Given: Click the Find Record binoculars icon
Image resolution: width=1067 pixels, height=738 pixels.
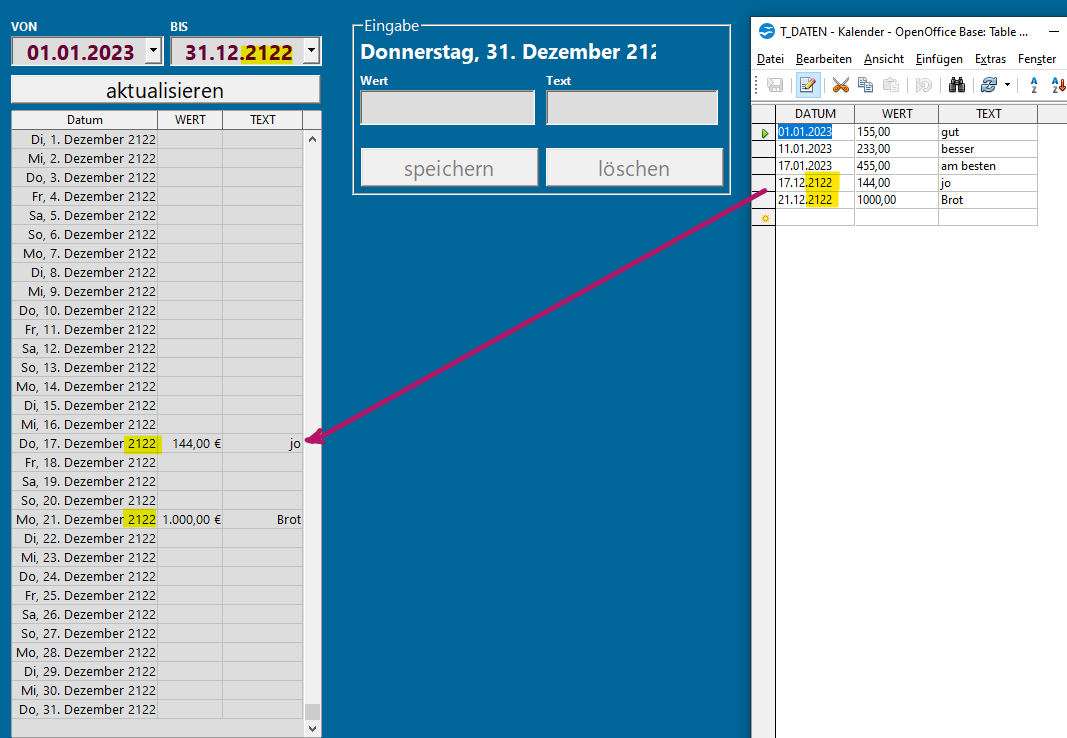Looking at the screenshot, I should tap(957, 85).
